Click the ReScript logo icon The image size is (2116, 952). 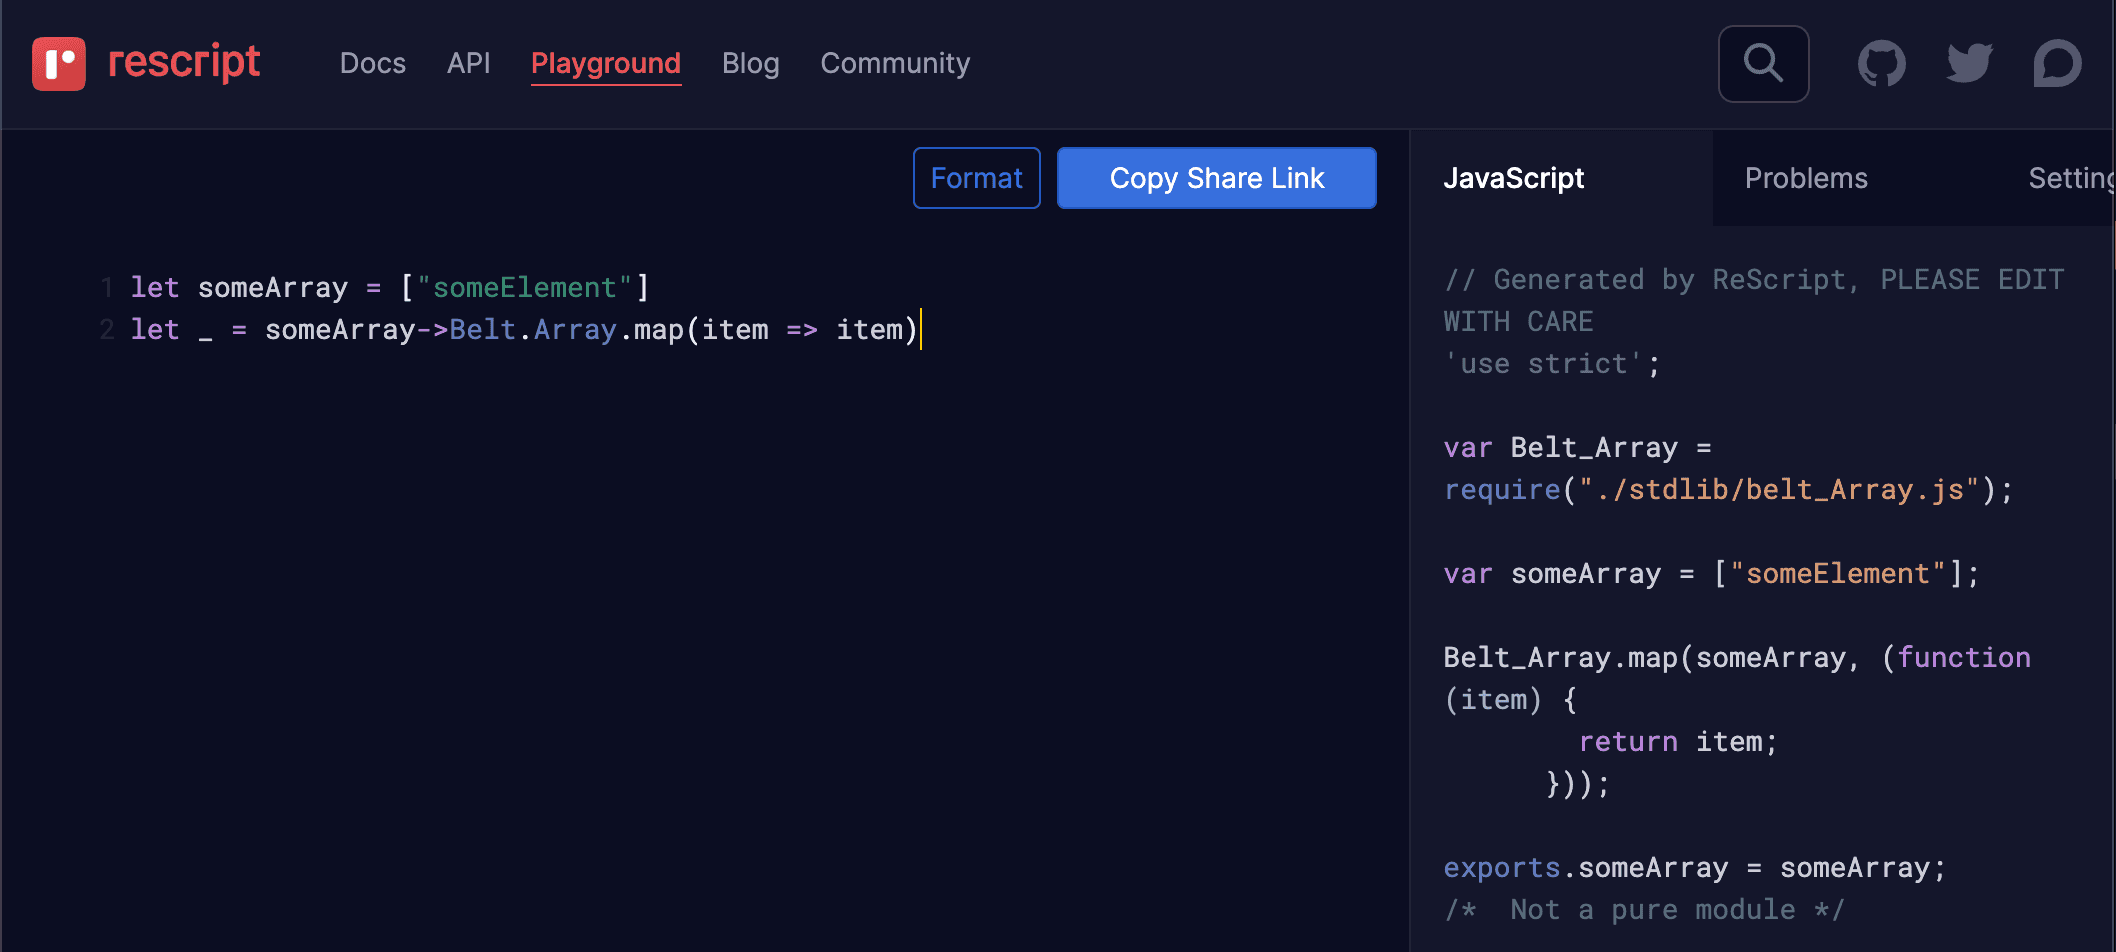pos(59,64)
